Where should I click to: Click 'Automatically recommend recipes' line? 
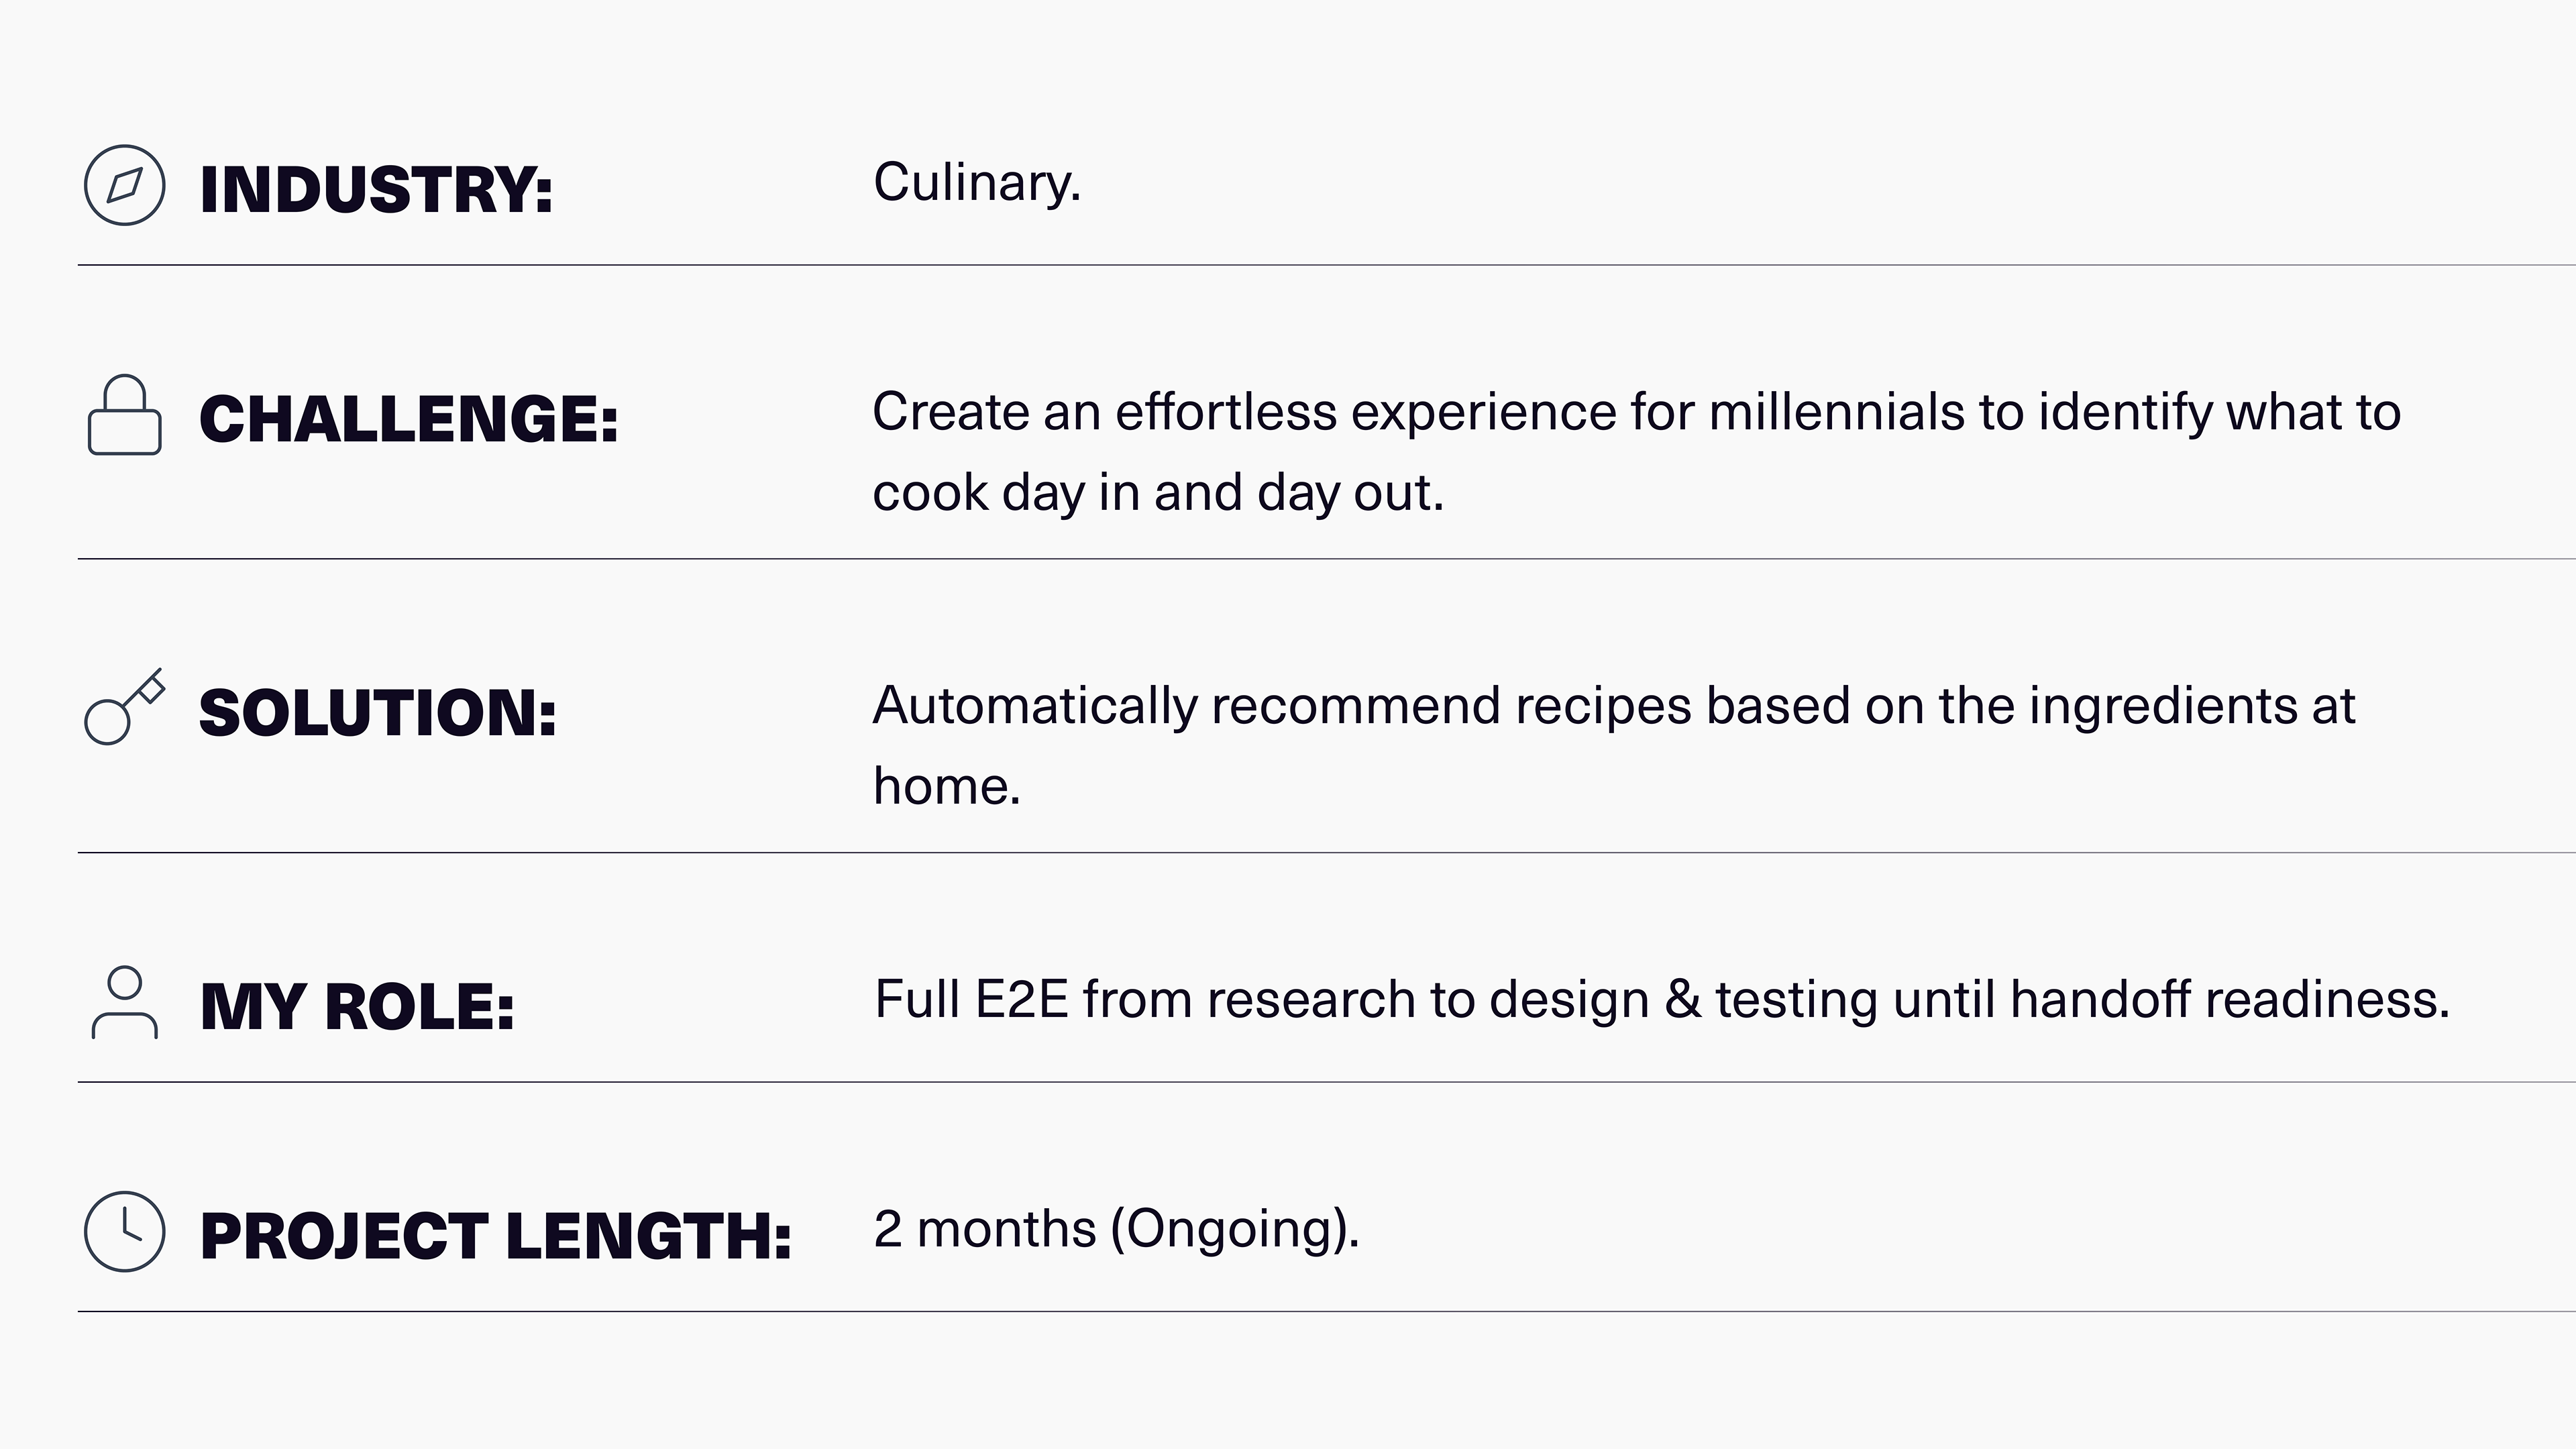point(1614,706)
